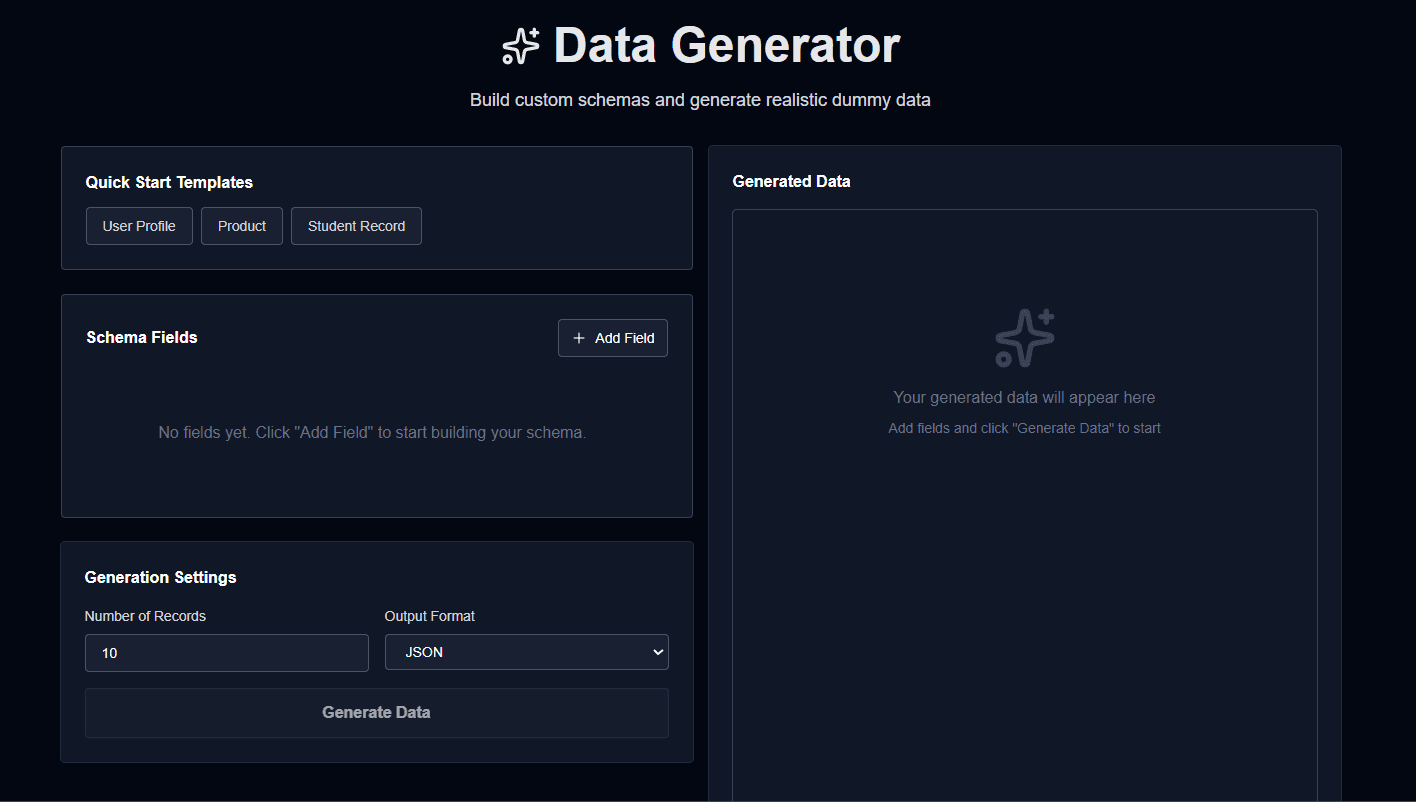Open the Output Format JSON dropdown
Image resolution: width=1416 pixels, height=802 pixels.
point(527,652)
